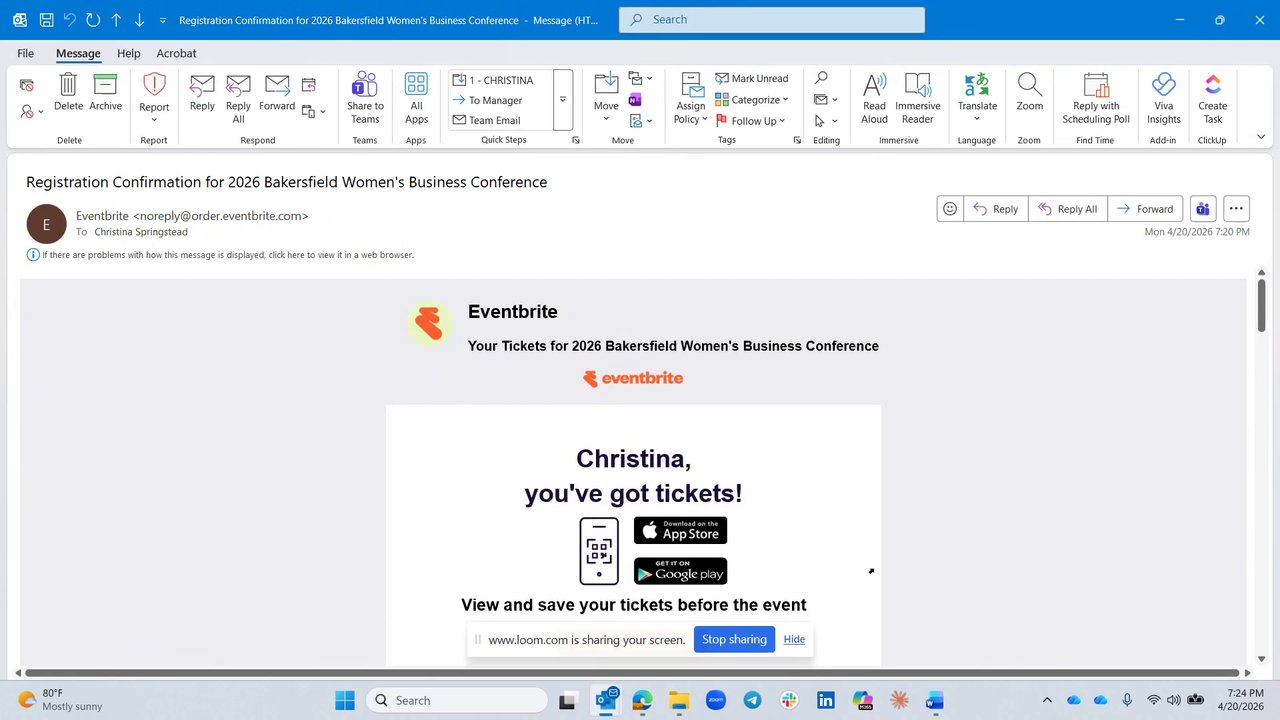
Task: Save the message via title bar icon
Action: (46, 20)
